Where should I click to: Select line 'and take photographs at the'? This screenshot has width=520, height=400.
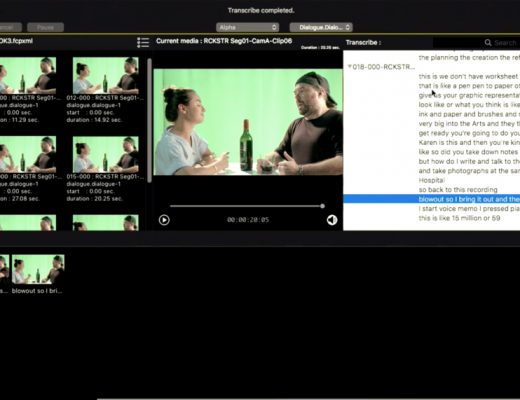(x=469, y=171)
